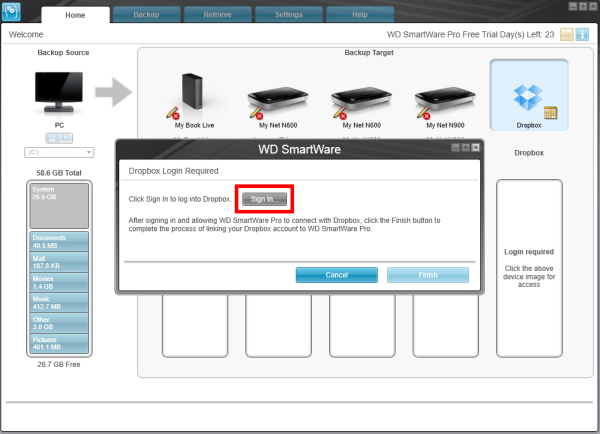Click the 'Backup Target' heading
The height and width of the screenshot is (434, 600).
point(369,53)
